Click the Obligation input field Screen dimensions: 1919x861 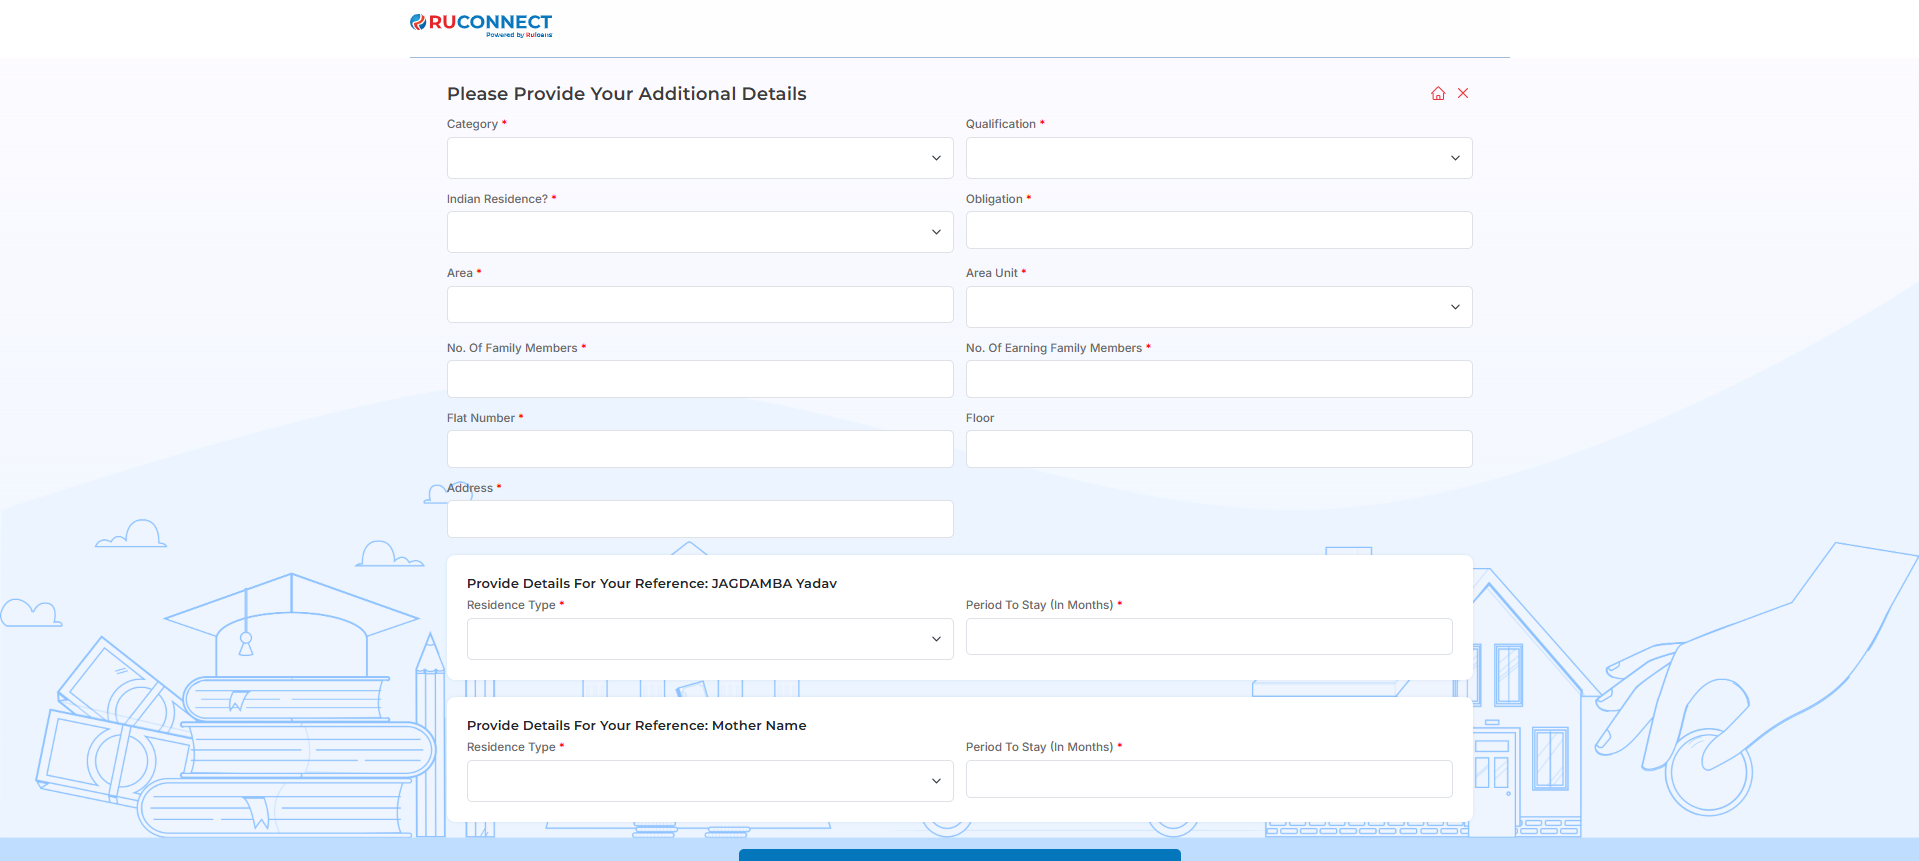coord(1218,230)
